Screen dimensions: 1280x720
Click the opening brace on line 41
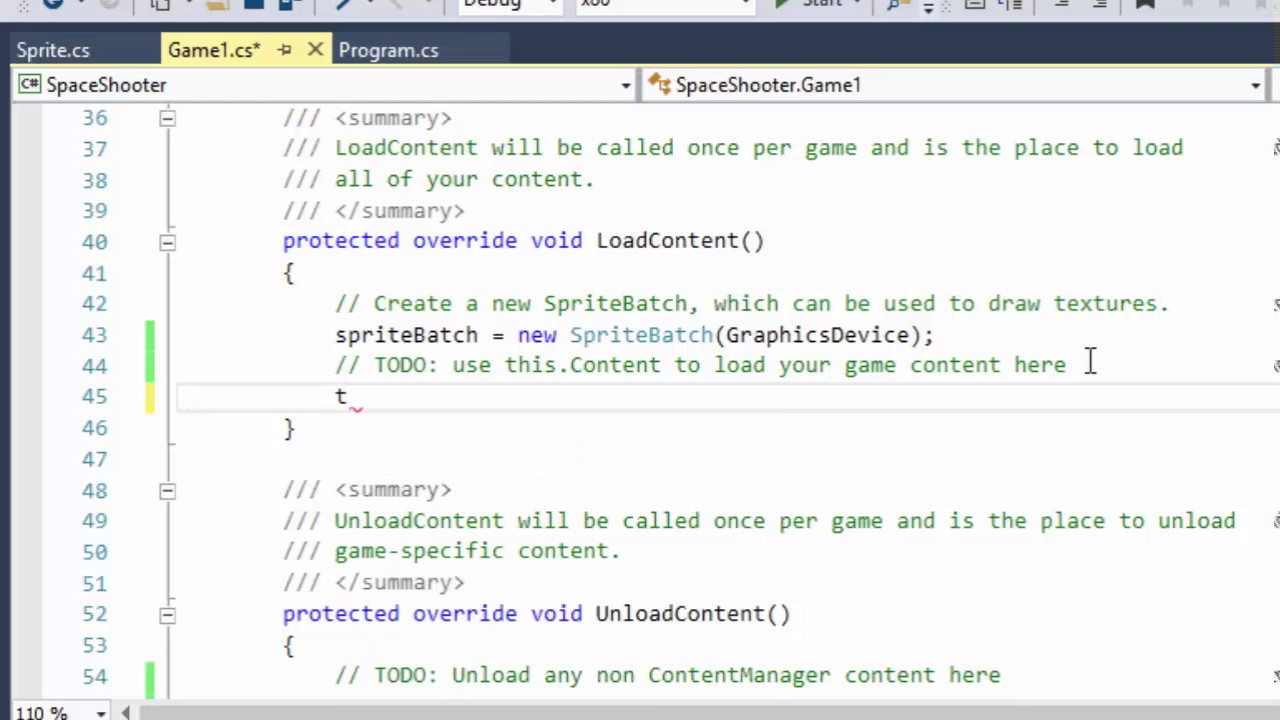tap(289, 272)
